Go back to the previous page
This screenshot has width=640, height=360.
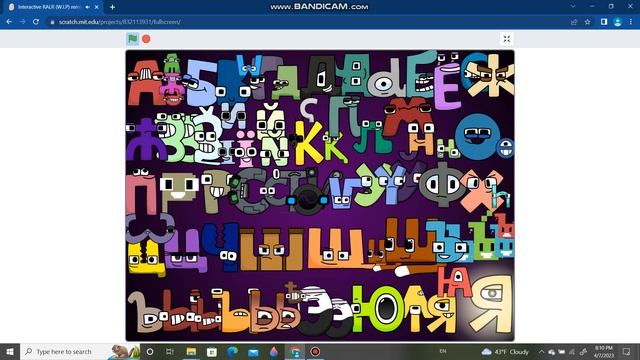pyautogui.click(x=9, y=22)
